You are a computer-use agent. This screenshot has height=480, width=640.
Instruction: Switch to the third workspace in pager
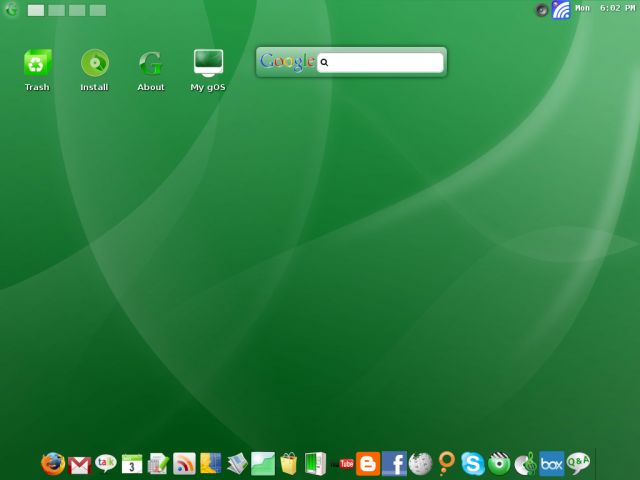click(x=77, y=10)
